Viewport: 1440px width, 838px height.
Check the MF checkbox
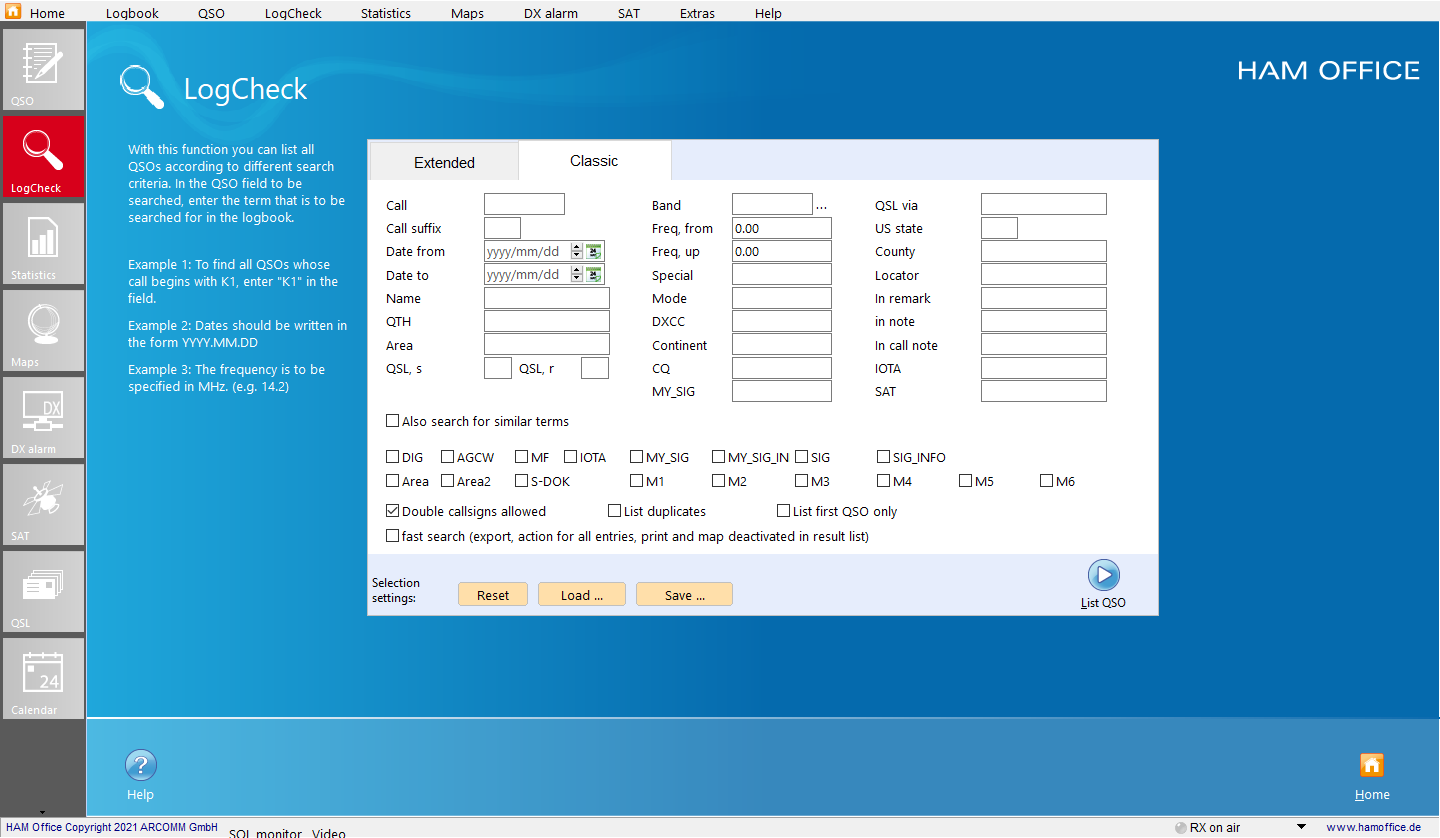[x=522, y=457]
